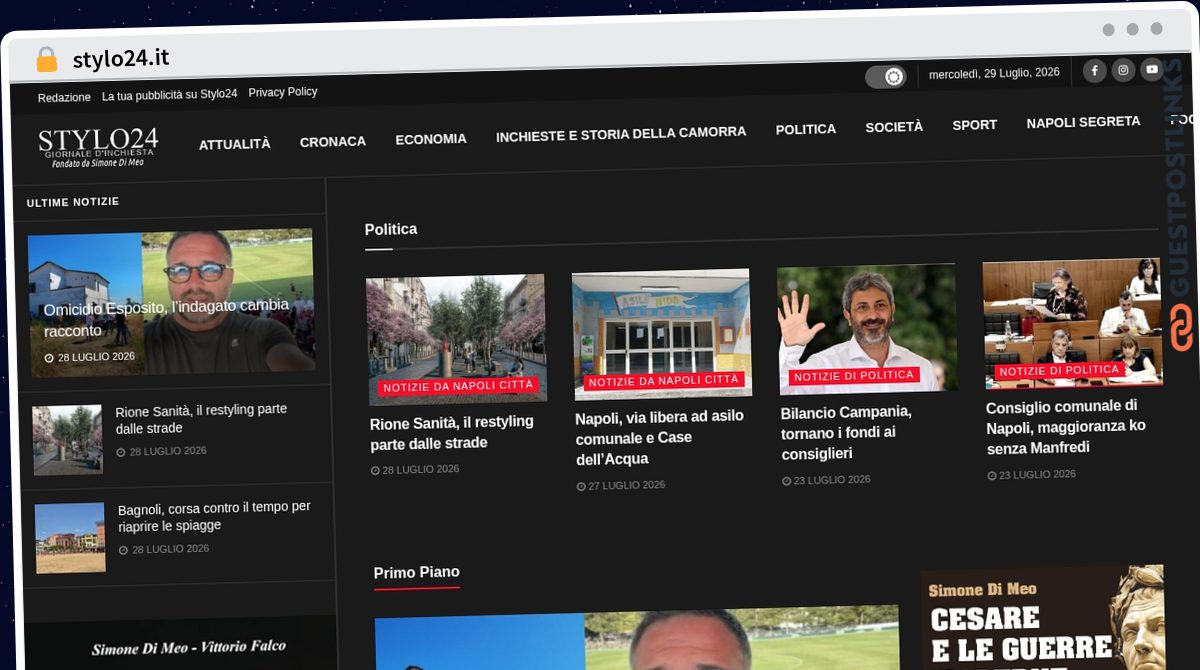Open the Cesare e le guerre book banner
The image size is (1200, 670).
(1042, 618)
